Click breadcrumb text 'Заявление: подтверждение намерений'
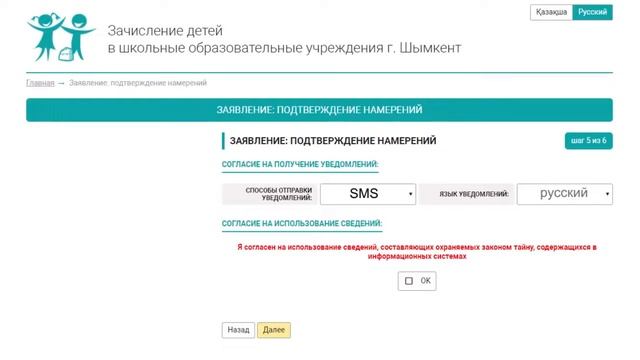 click(138, 83)
